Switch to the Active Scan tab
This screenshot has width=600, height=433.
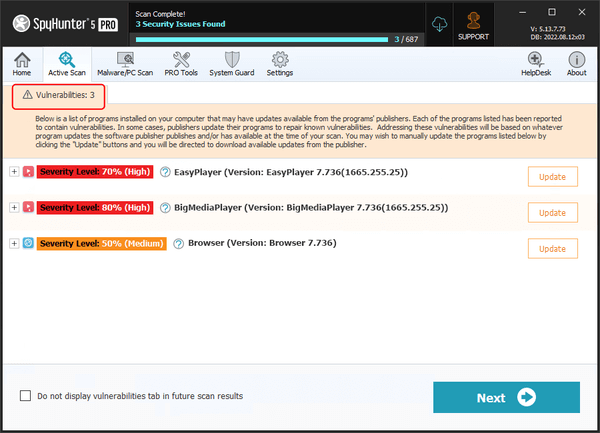(67, 64)
